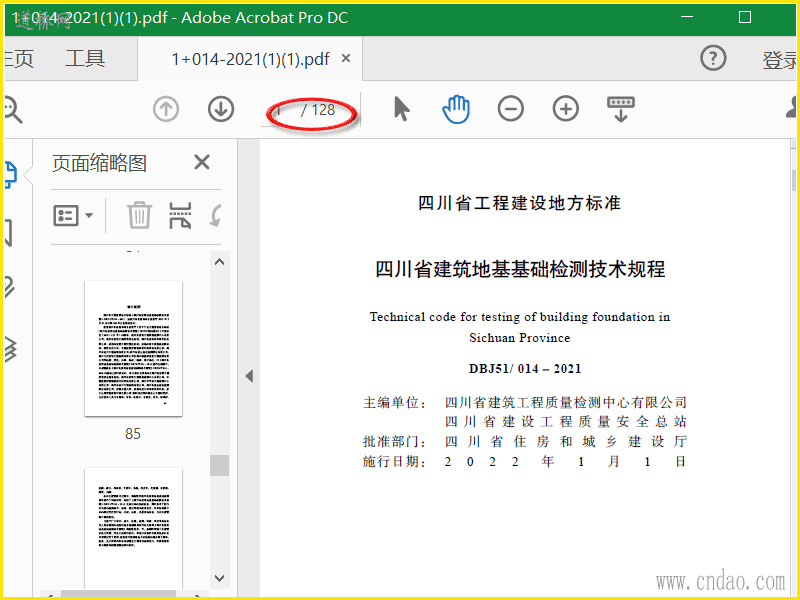Activate the hand pan tool
The image size is (800, 600).
coord(456,109)
